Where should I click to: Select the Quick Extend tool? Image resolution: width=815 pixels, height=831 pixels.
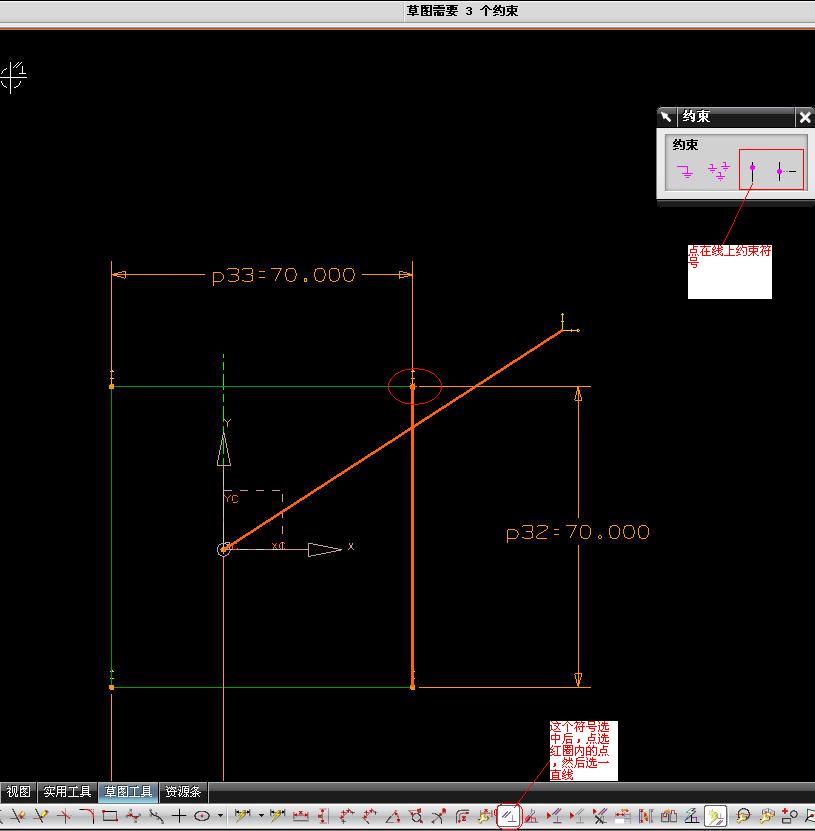coord(41,816)
